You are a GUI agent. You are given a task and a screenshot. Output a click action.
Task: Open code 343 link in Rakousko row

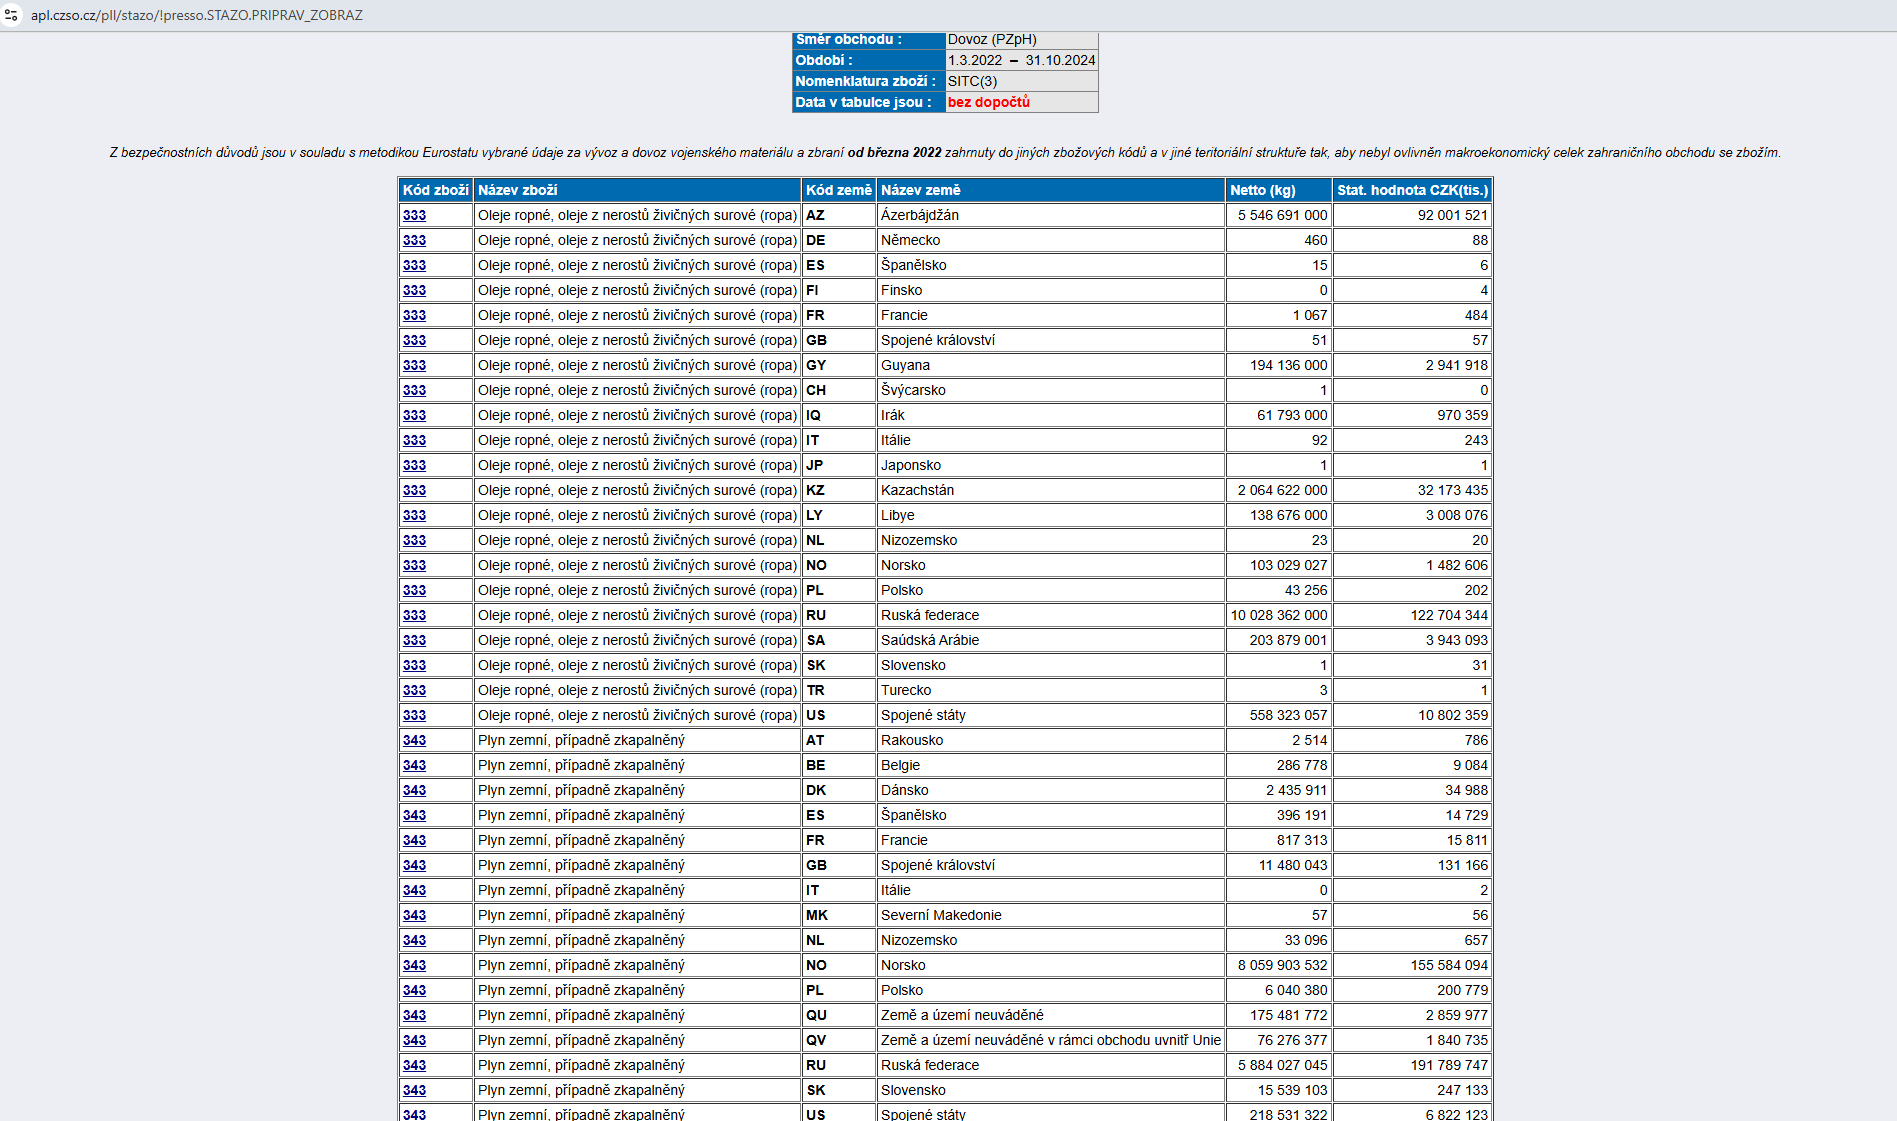[x=414, y=740]
